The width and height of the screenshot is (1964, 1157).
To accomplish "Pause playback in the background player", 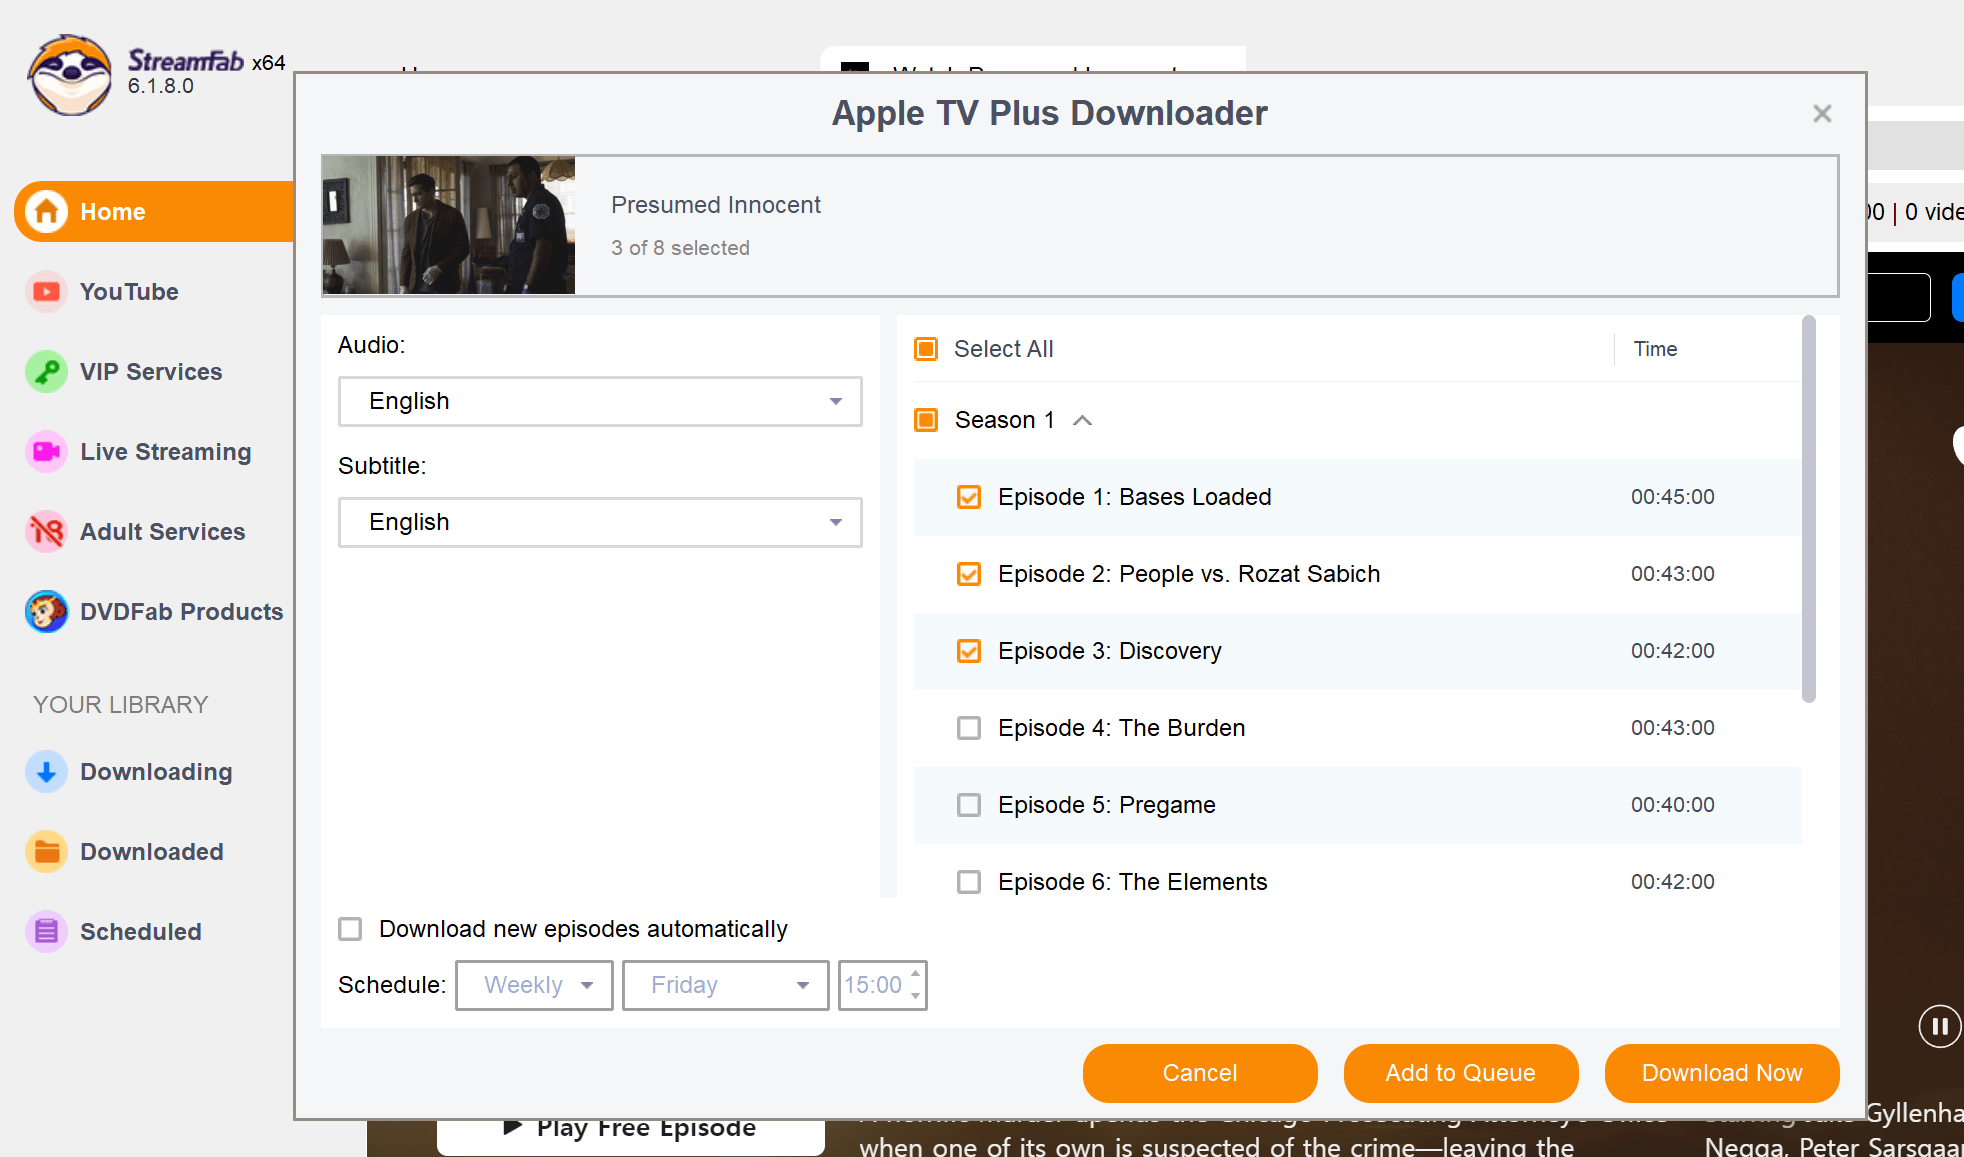I will (x=1939, y=1026).
